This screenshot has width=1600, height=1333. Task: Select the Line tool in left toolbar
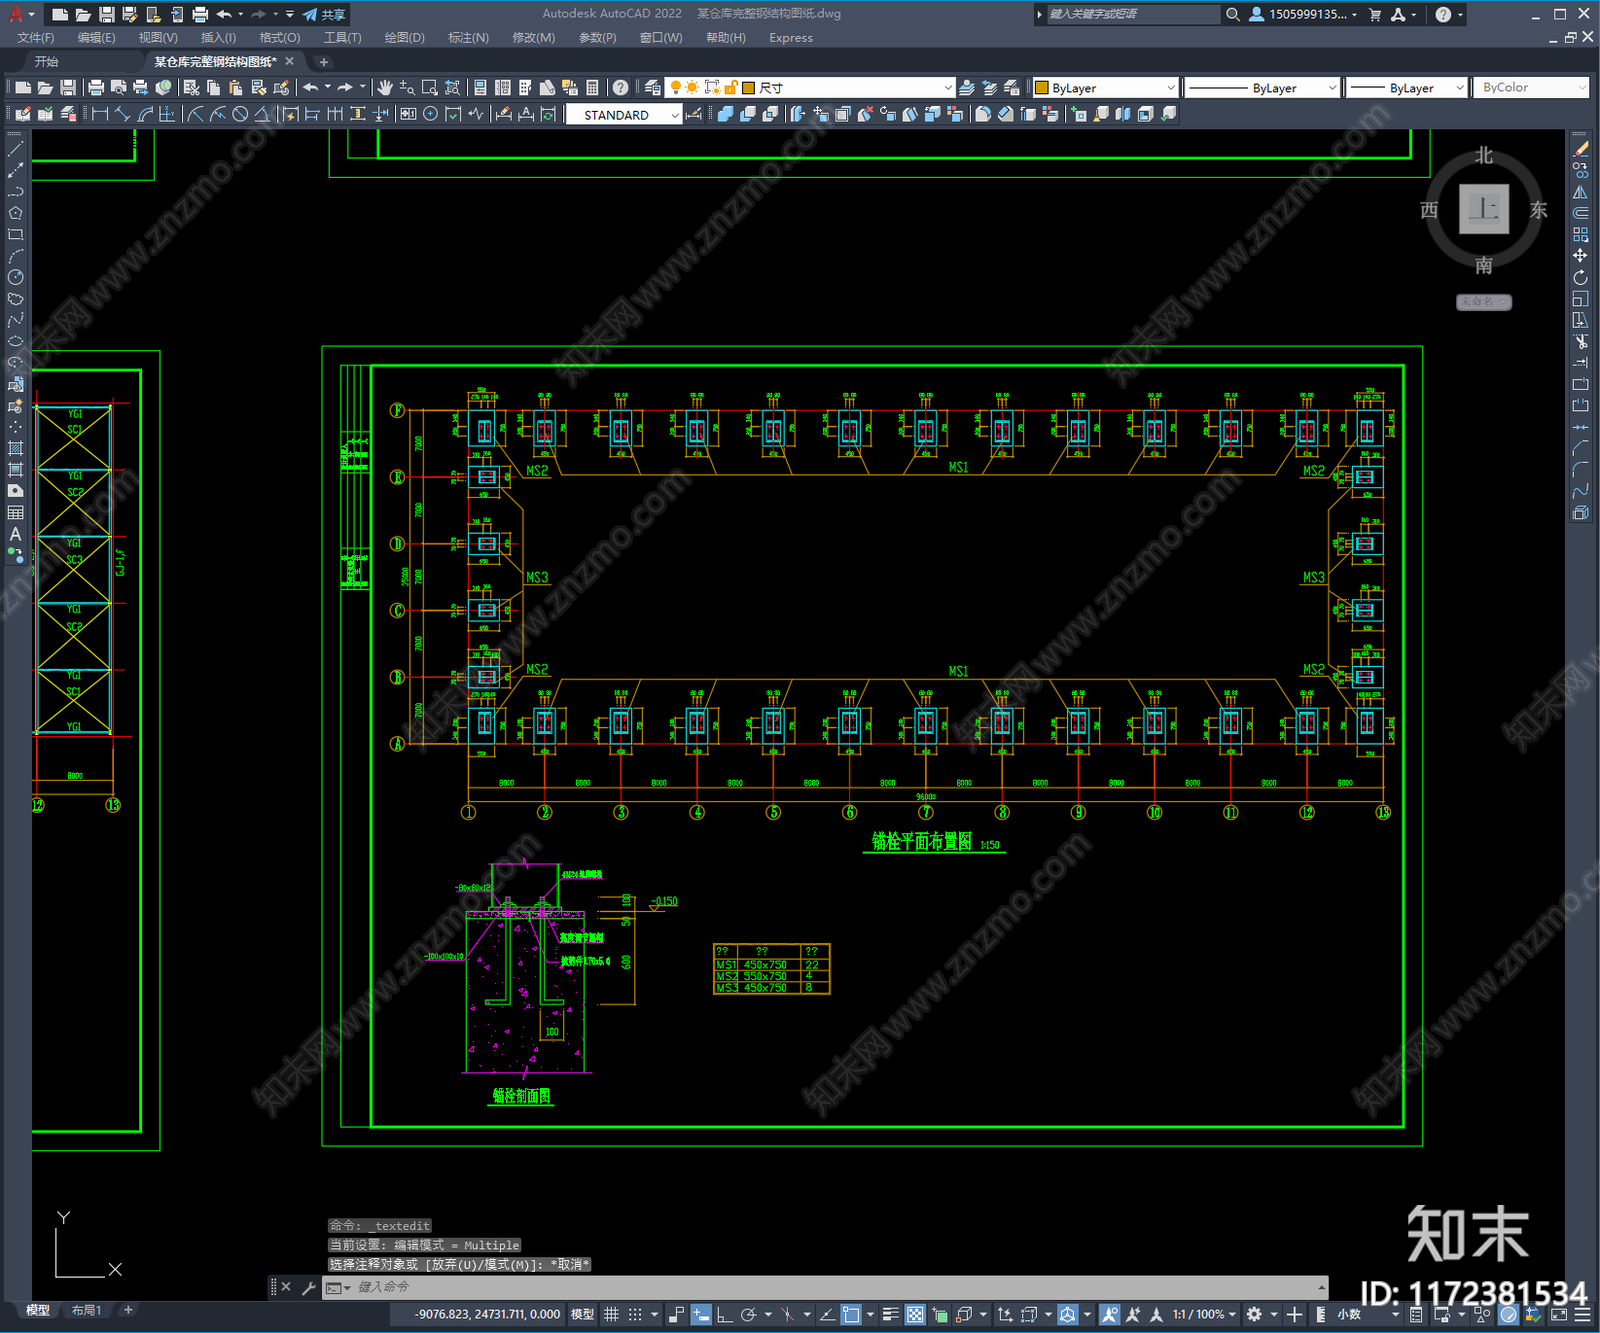15,149
